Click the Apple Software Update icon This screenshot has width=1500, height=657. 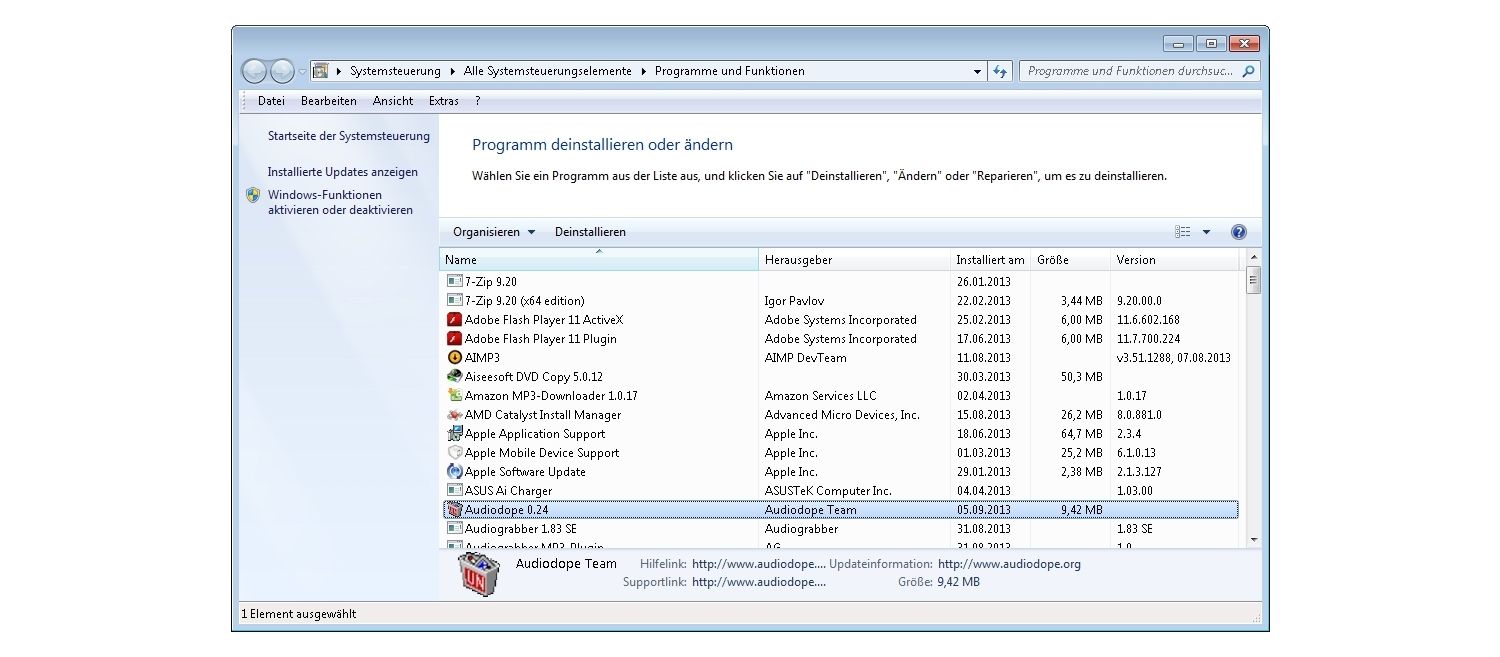point(455,472)
